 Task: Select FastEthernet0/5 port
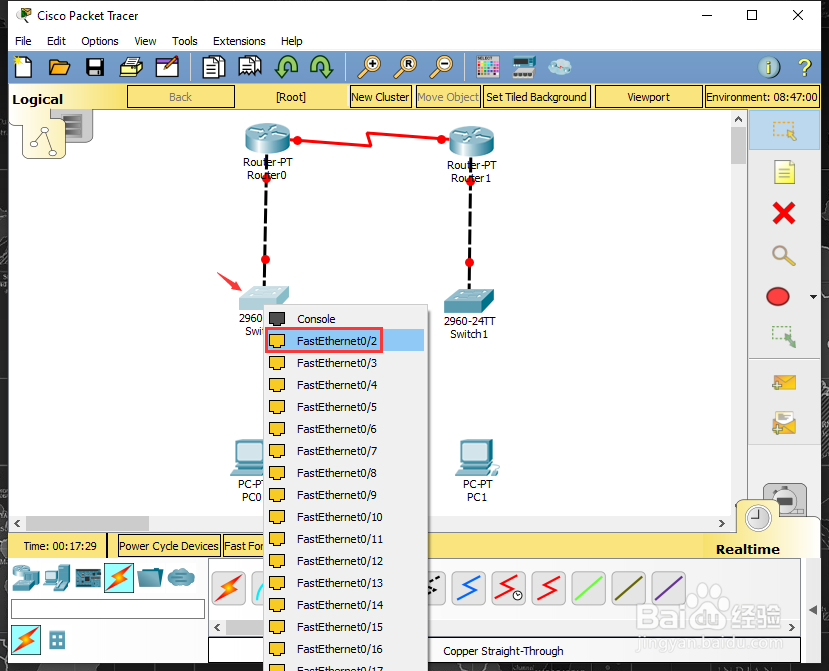click(x=346, y=407)
